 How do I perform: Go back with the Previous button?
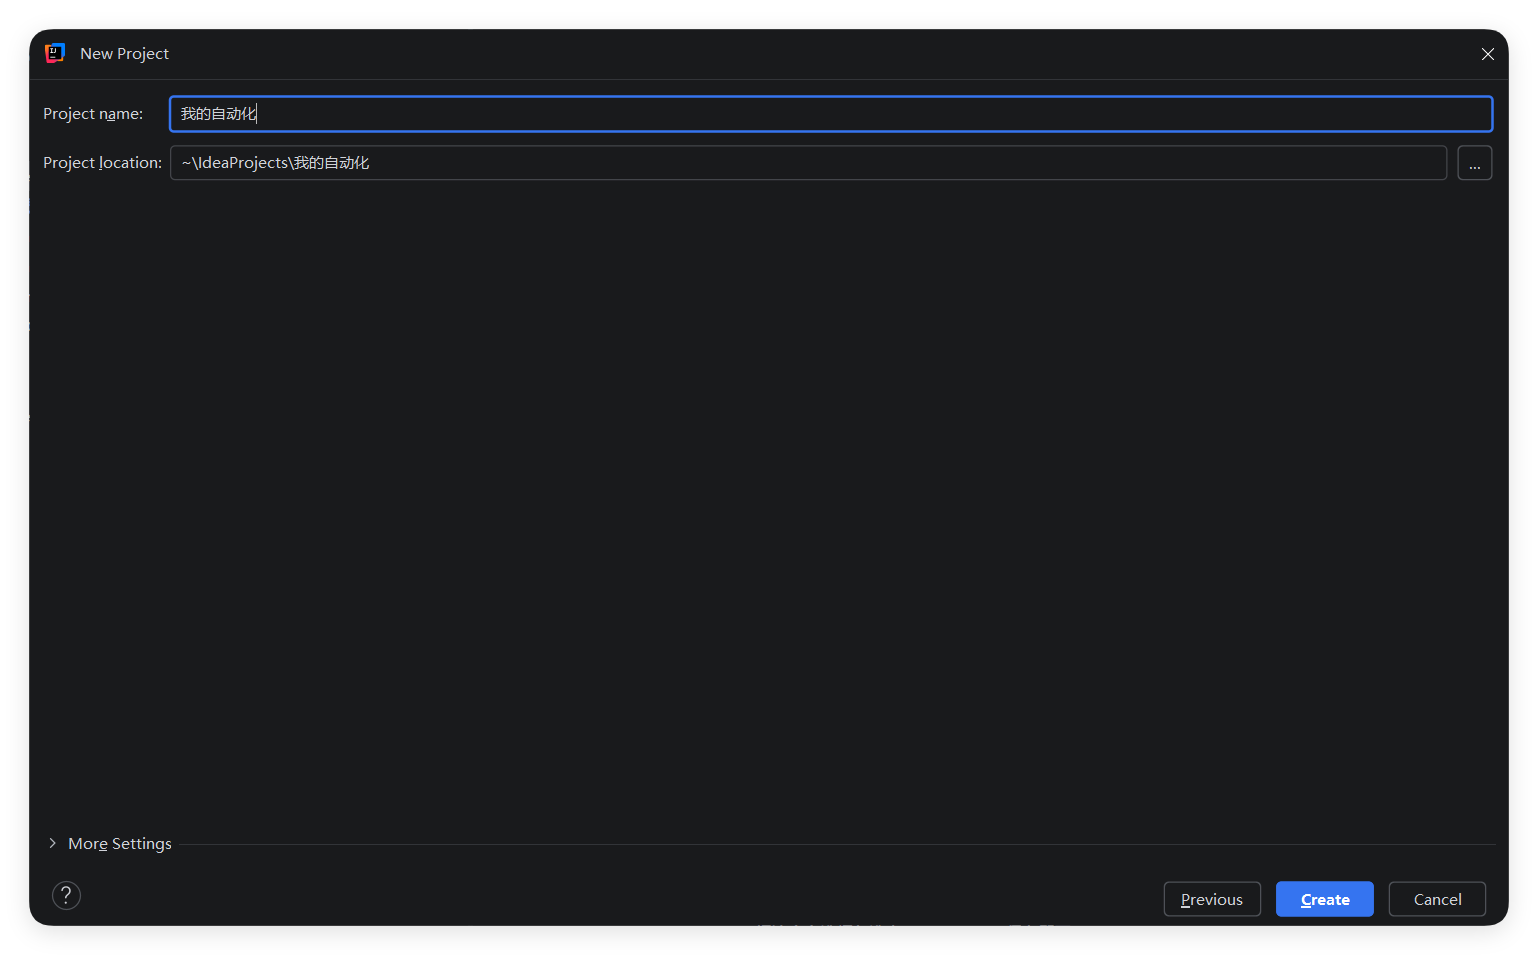pos(1211,899)
